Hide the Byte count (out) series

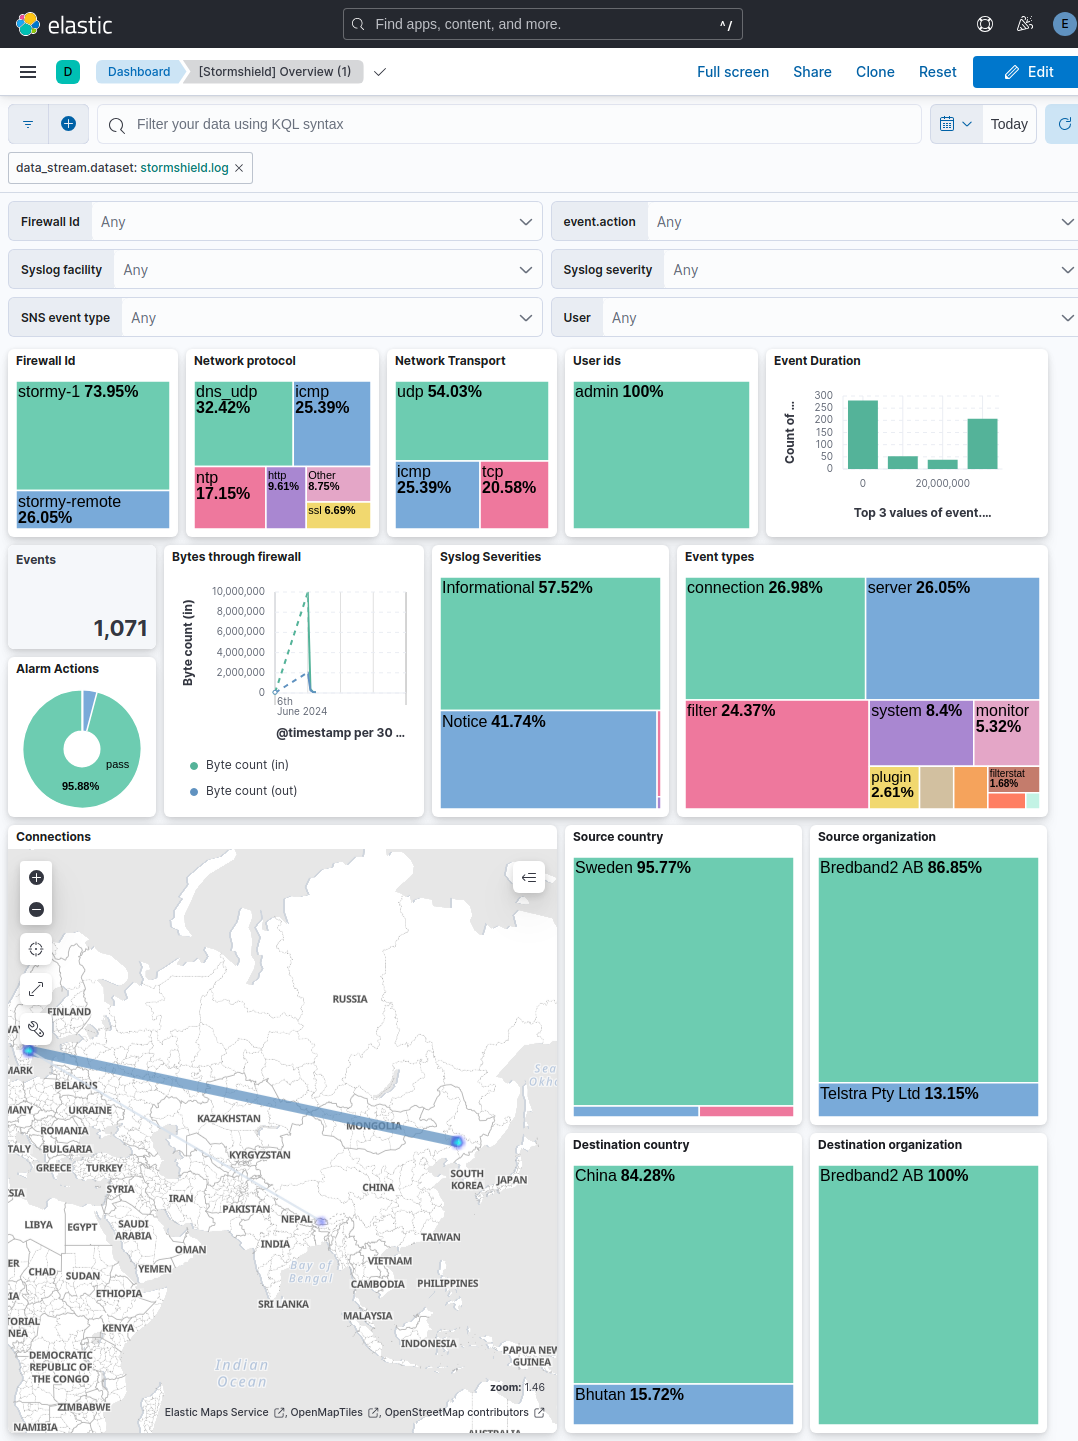251,790
